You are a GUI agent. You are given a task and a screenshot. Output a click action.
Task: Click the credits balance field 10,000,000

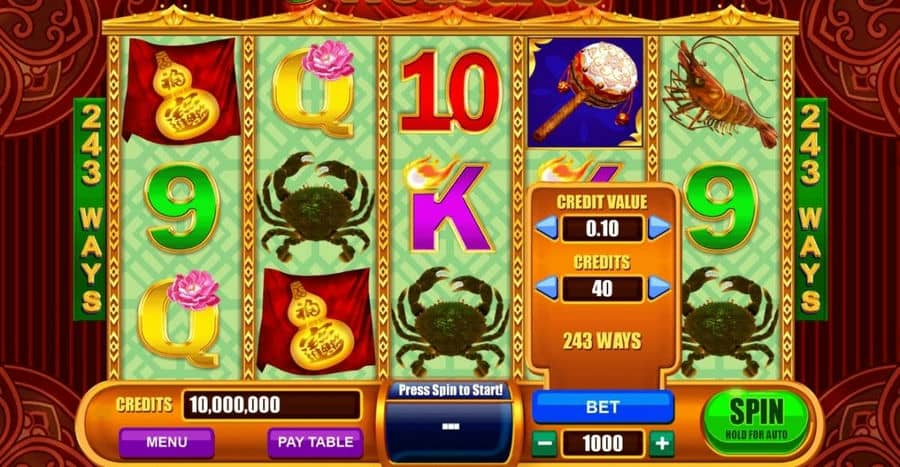pyautogui.click(x=271, y=405)
